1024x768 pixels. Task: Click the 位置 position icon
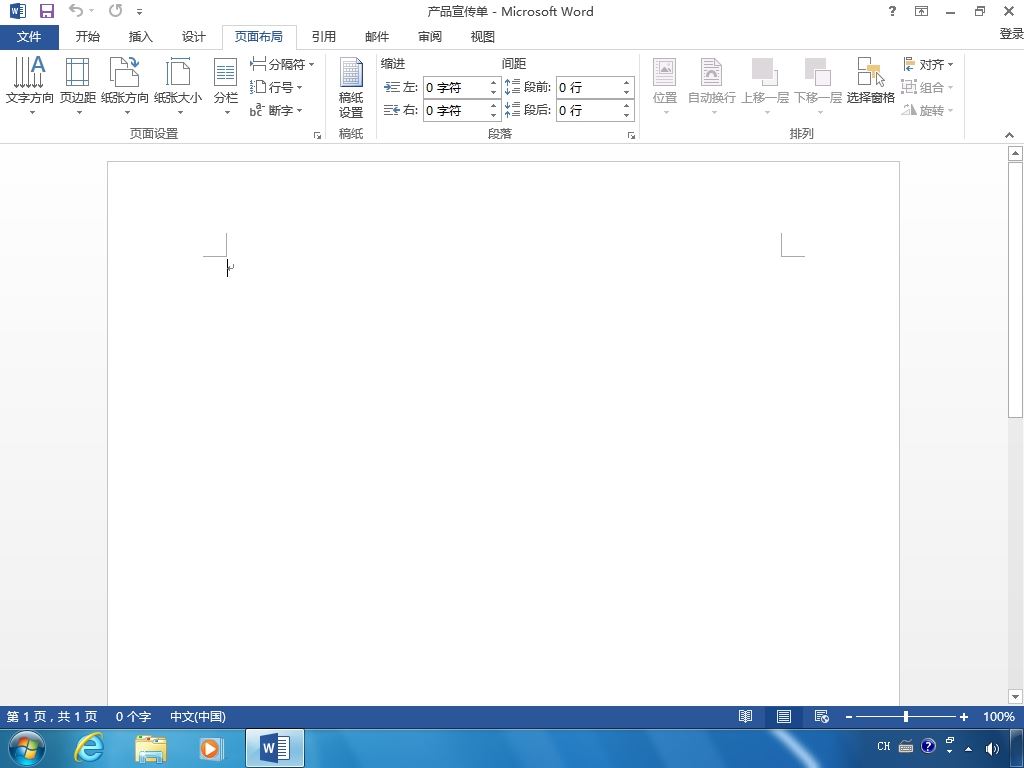[x=665, y=86]
